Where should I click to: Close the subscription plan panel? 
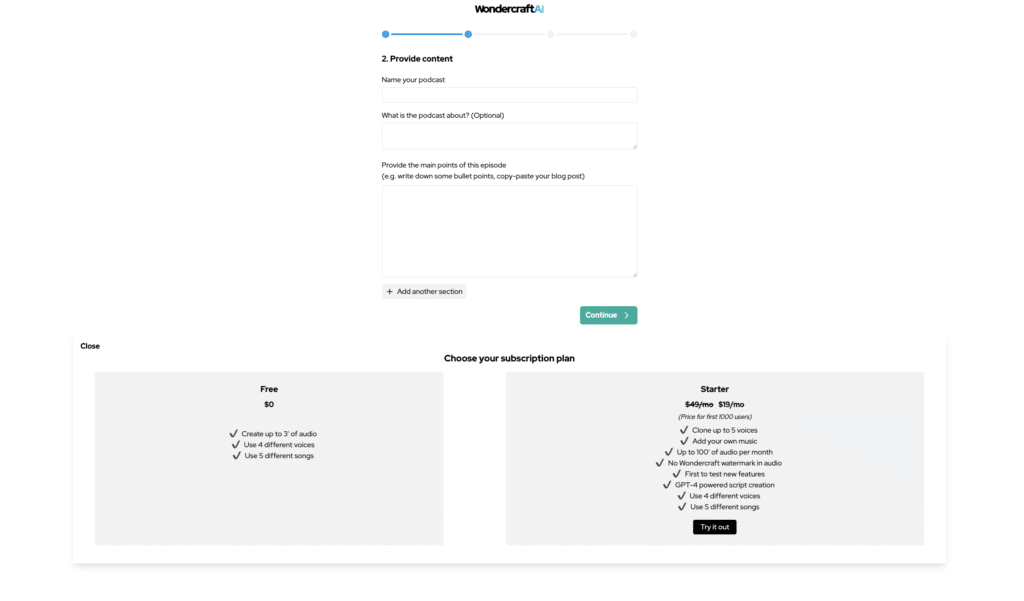(90, 346)
